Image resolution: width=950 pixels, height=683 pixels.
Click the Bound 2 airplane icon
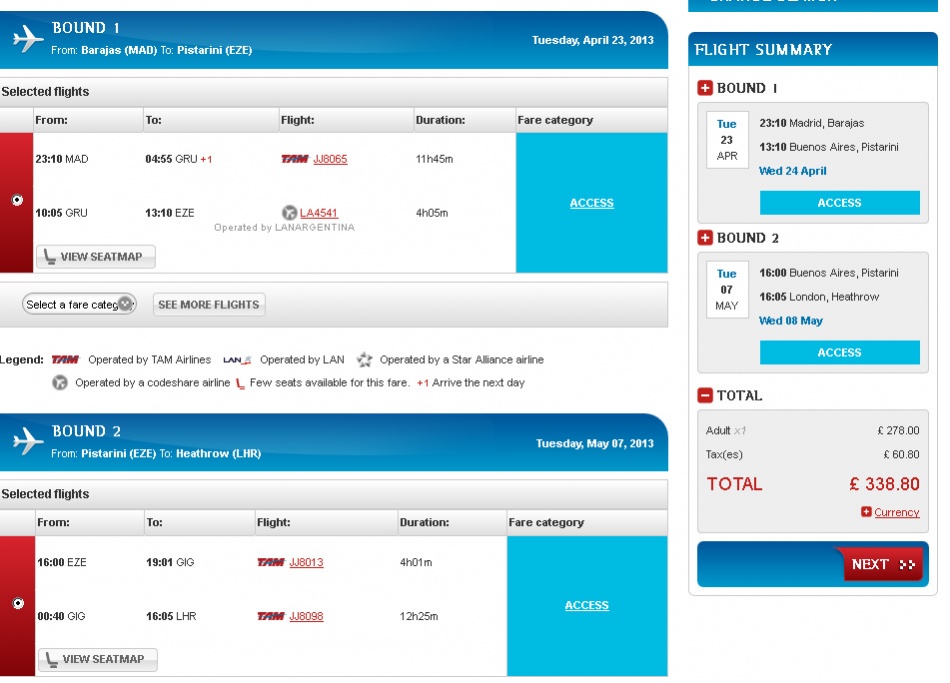(x=28, y=441)
